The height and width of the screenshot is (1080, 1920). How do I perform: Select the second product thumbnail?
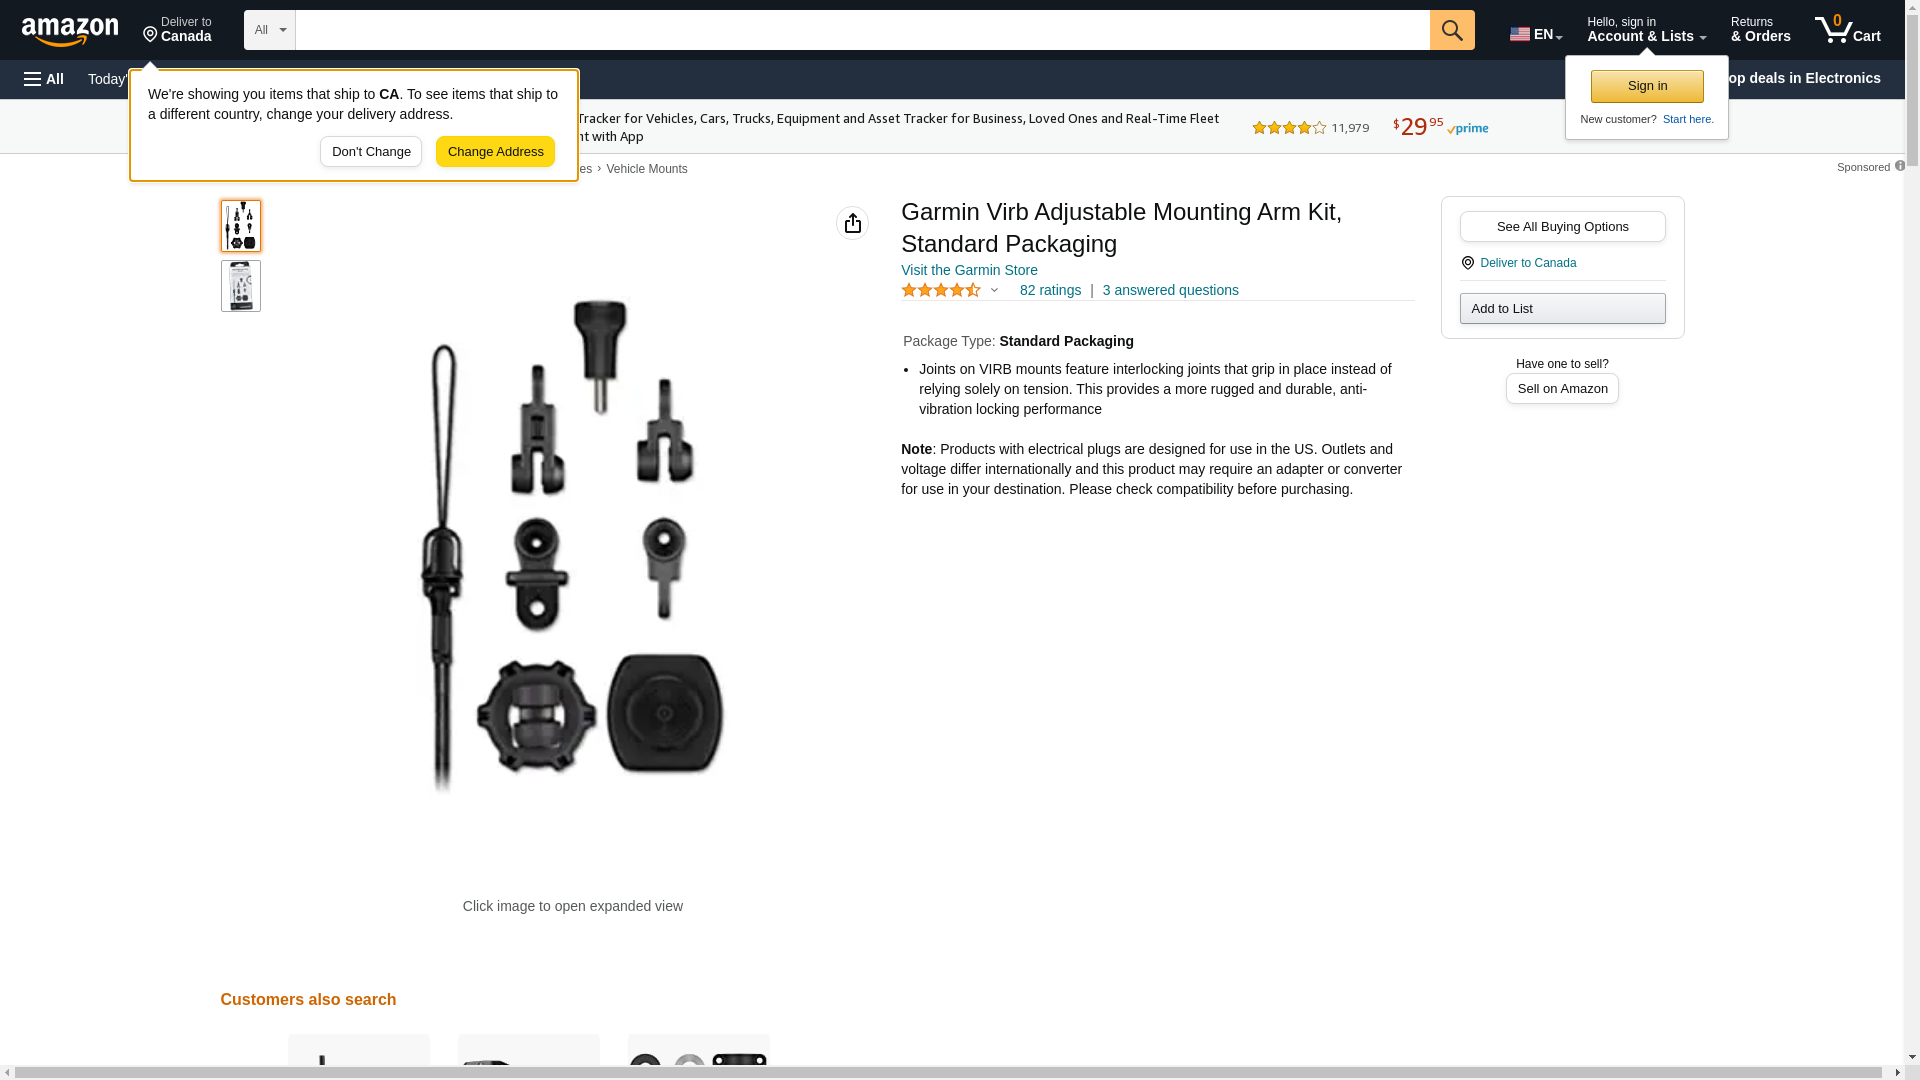click(x=241, y=286)
